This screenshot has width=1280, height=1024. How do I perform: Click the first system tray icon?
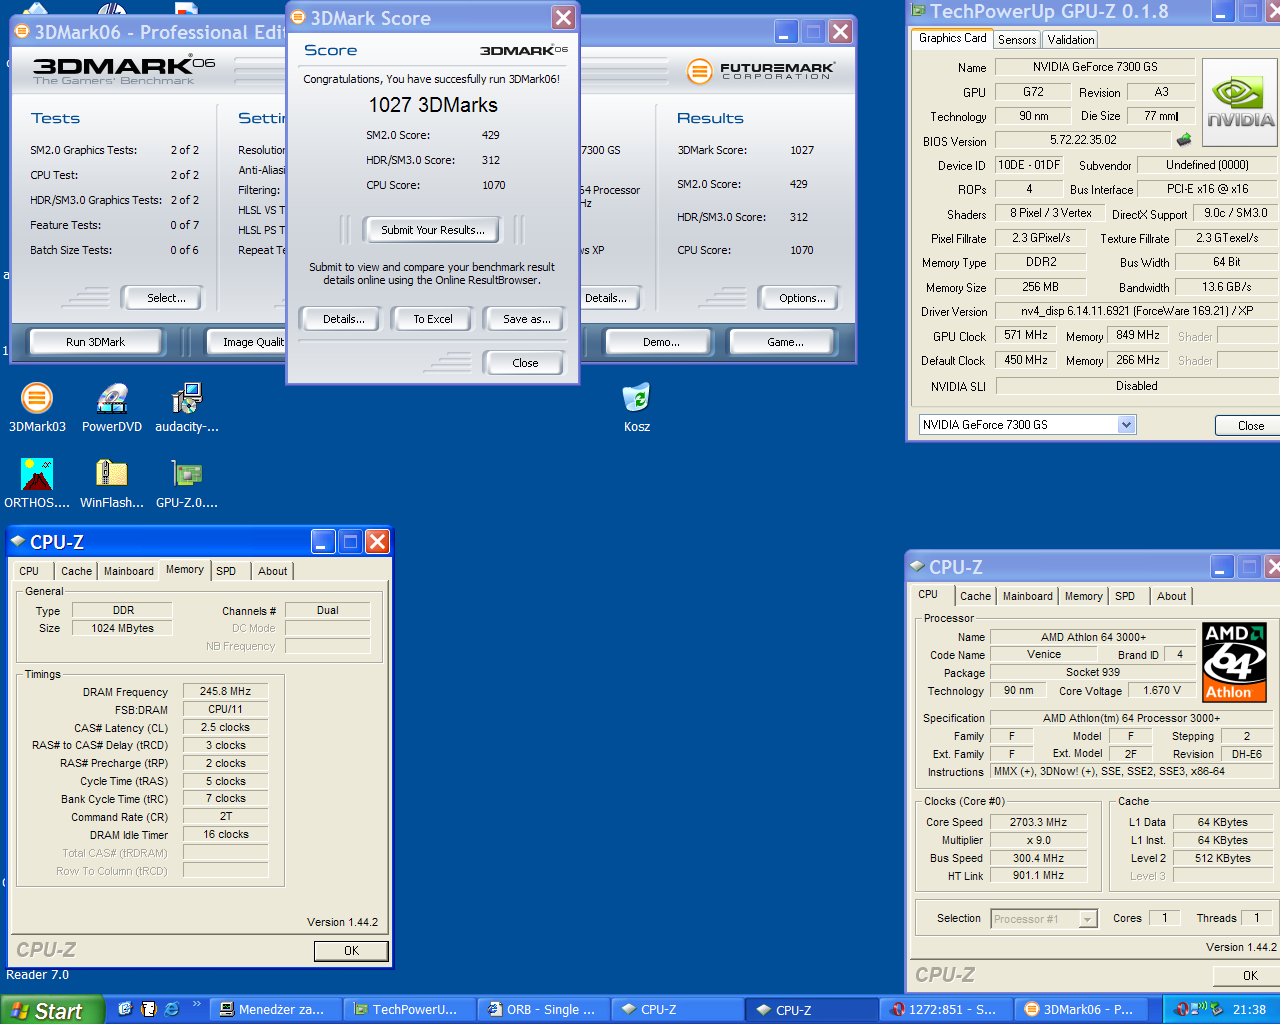point(1183,1009)
